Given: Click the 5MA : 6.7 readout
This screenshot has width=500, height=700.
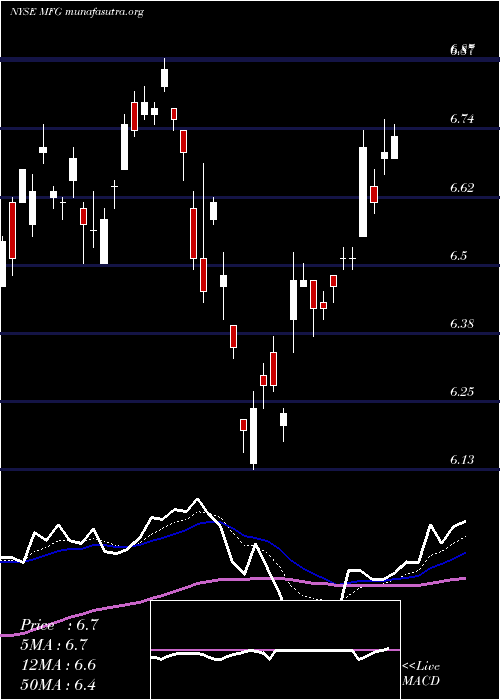Looking at the screenshot, I should click(54, 645).
